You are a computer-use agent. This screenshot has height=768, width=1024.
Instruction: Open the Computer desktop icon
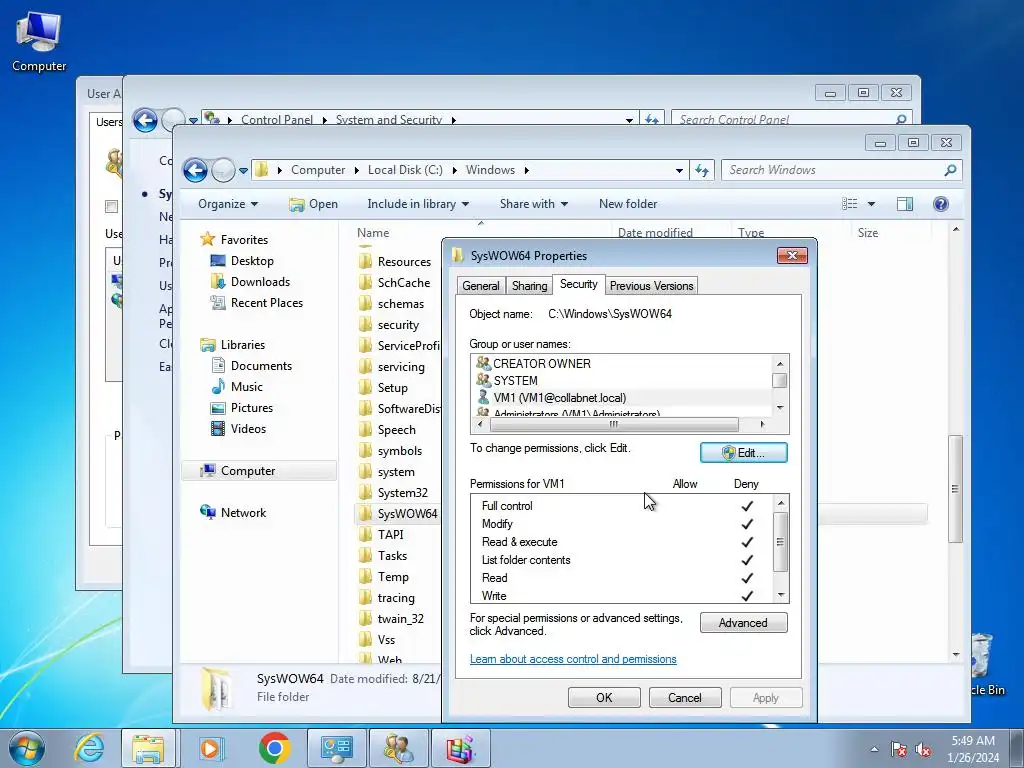pos(39,42)
